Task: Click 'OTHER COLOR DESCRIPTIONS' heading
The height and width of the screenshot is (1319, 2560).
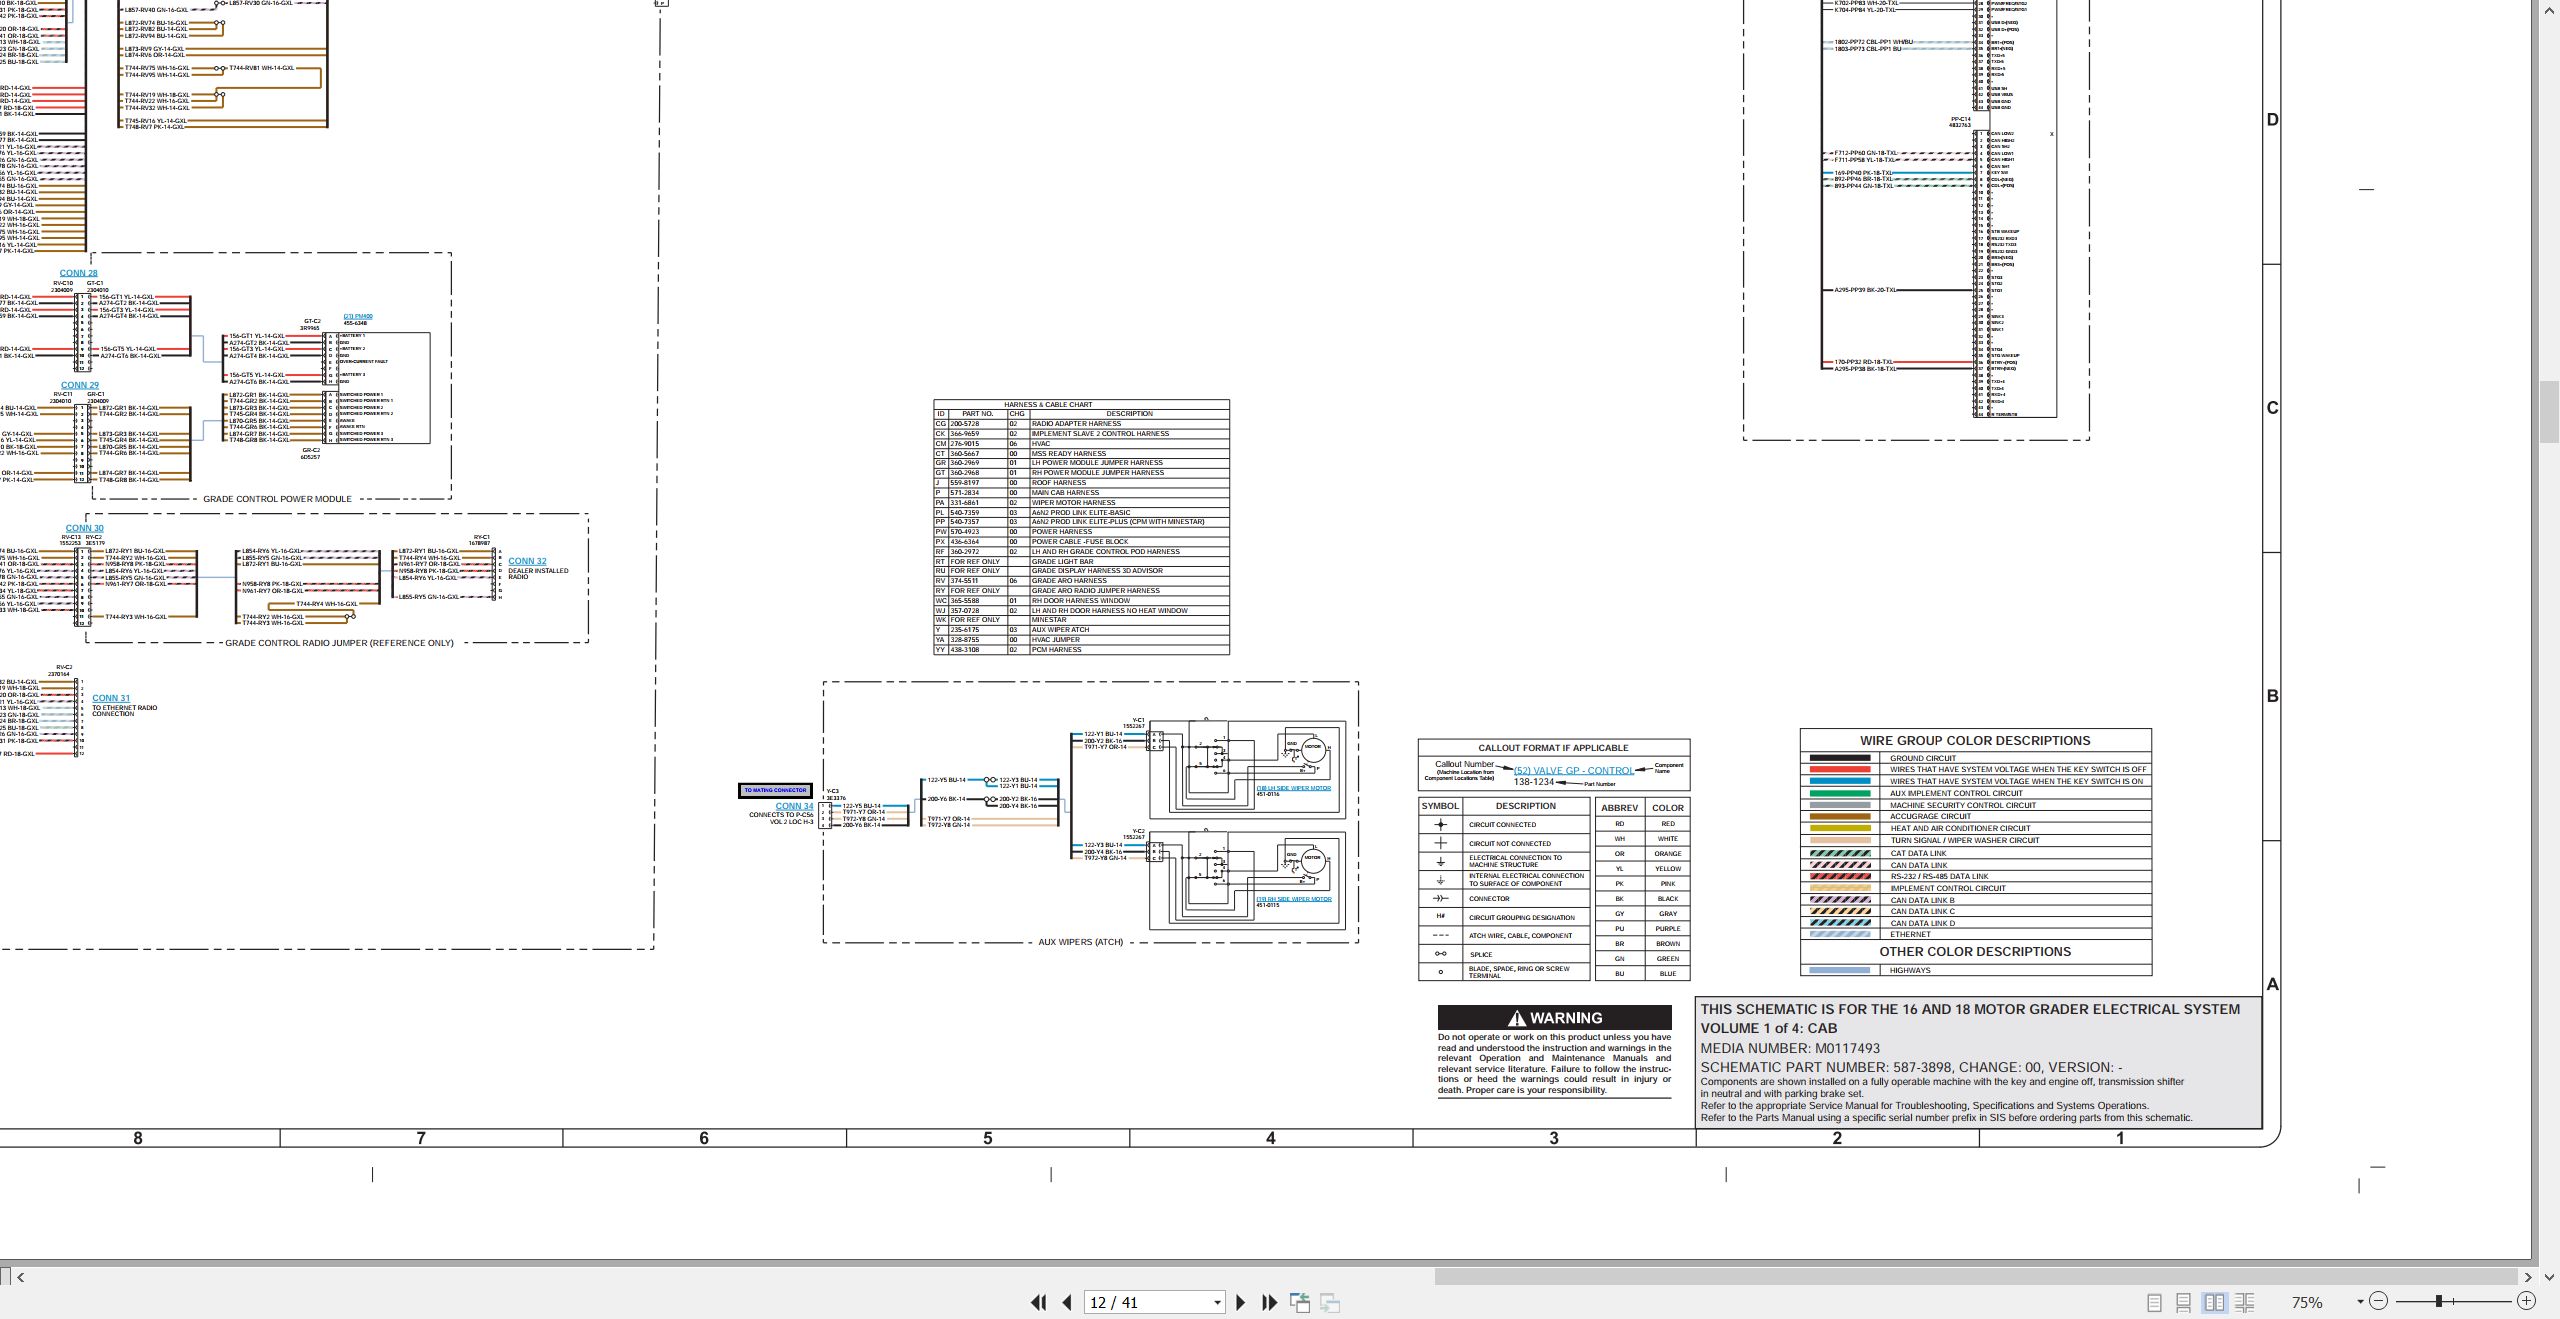Action: (1975, 952)
